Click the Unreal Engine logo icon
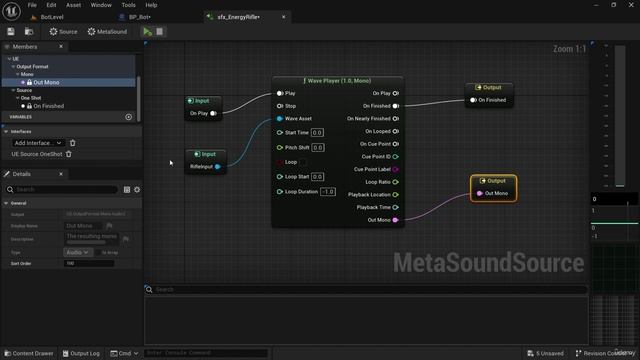The width and height of the screenshot is (640, 360). (11, 11)
